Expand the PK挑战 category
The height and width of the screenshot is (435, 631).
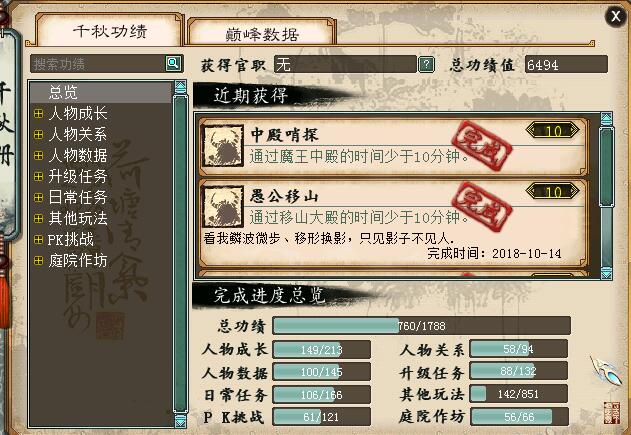click(39, 240)
